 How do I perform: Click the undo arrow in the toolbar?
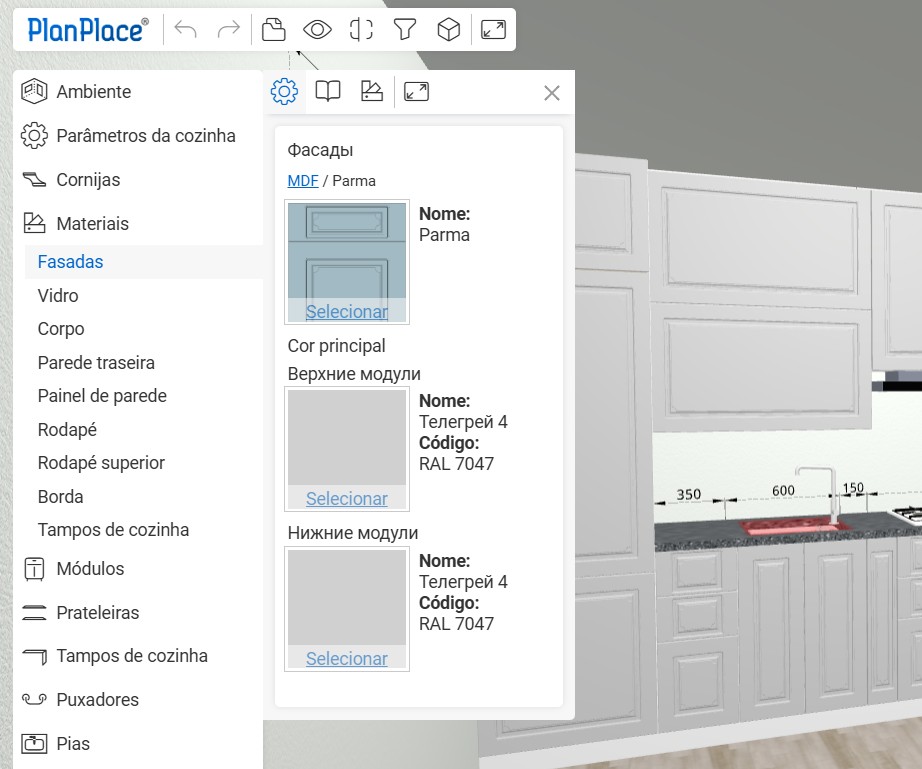[x=185, y=30]
